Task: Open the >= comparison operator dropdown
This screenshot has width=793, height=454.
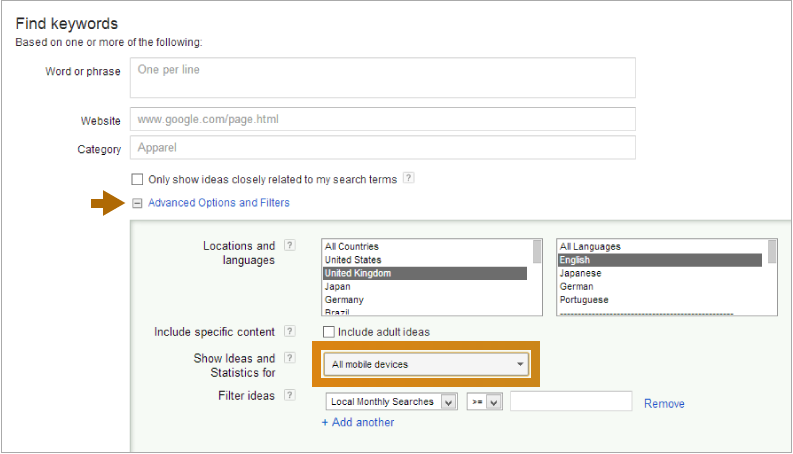Action: pos(484,402)
